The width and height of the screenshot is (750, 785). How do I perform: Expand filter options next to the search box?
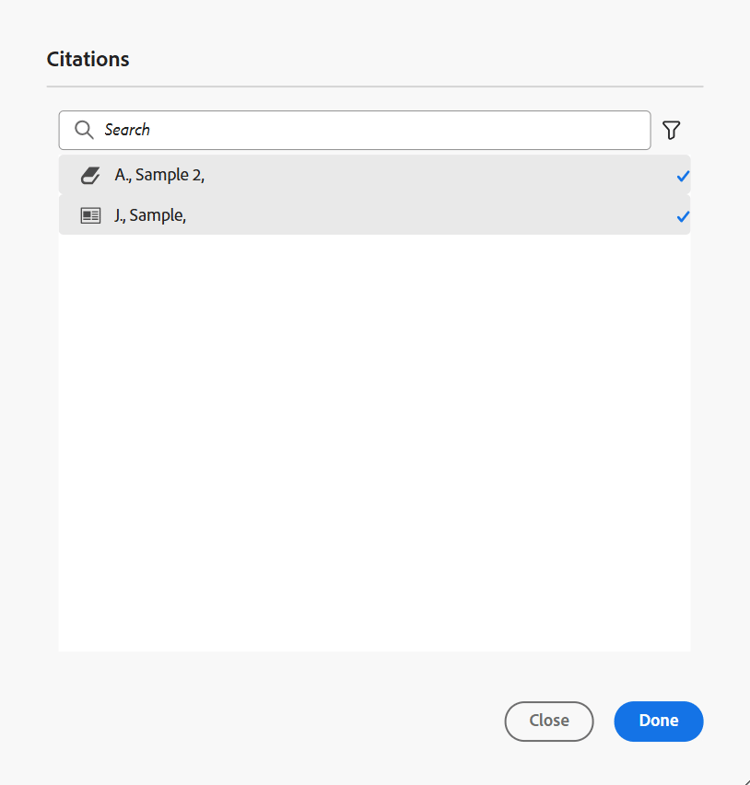pyautogui.click(x=671, y=130)
